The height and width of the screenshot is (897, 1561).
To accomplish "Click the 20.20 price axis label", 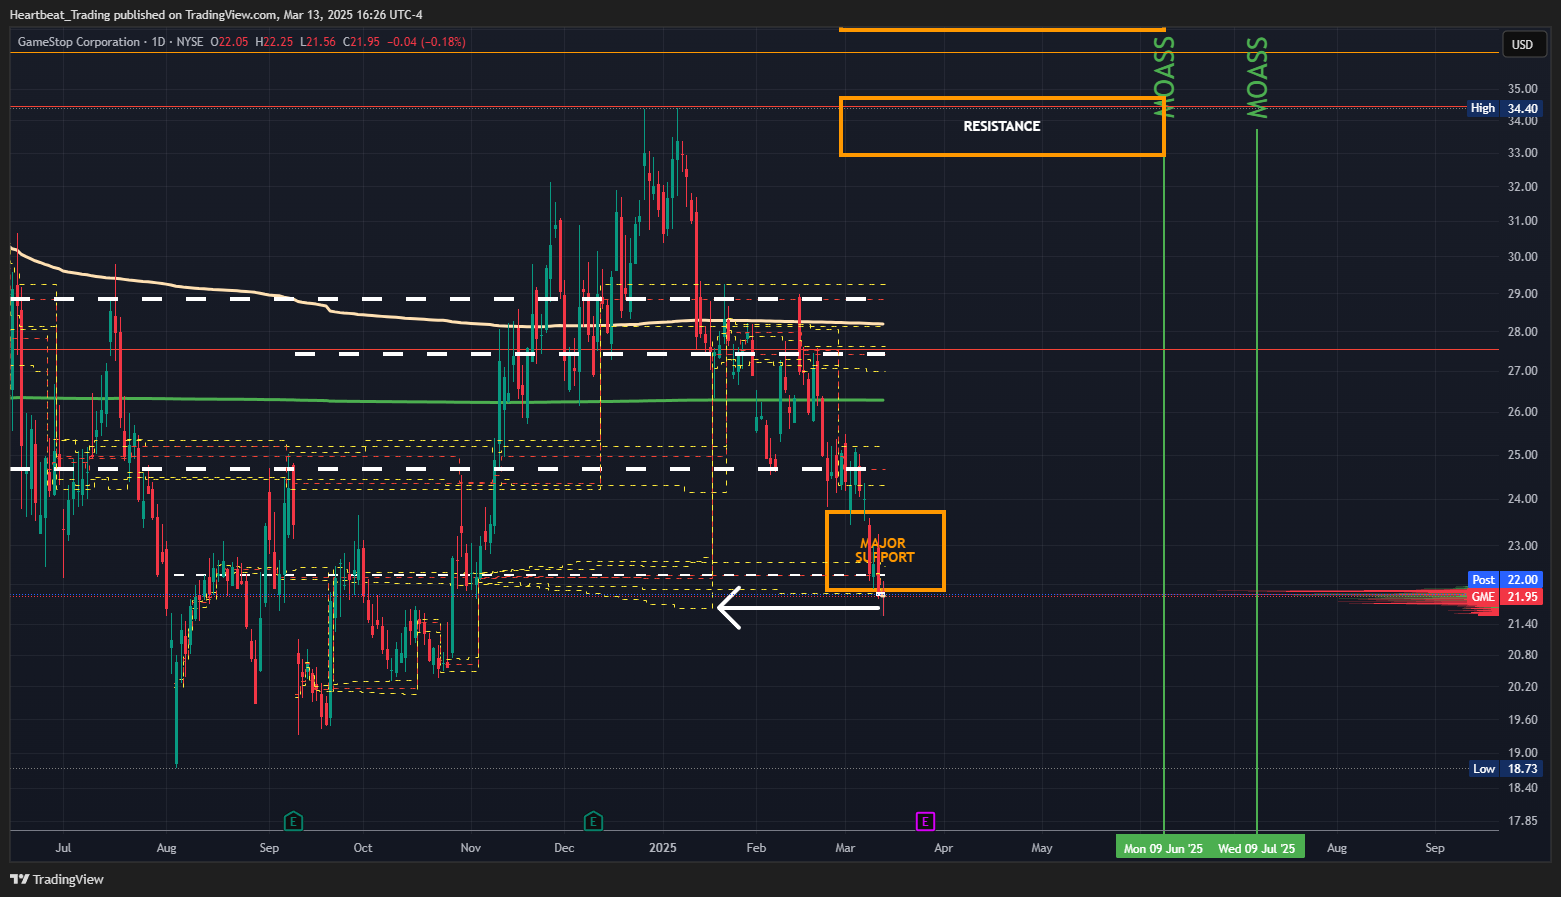I will (x=1523, y=687).
